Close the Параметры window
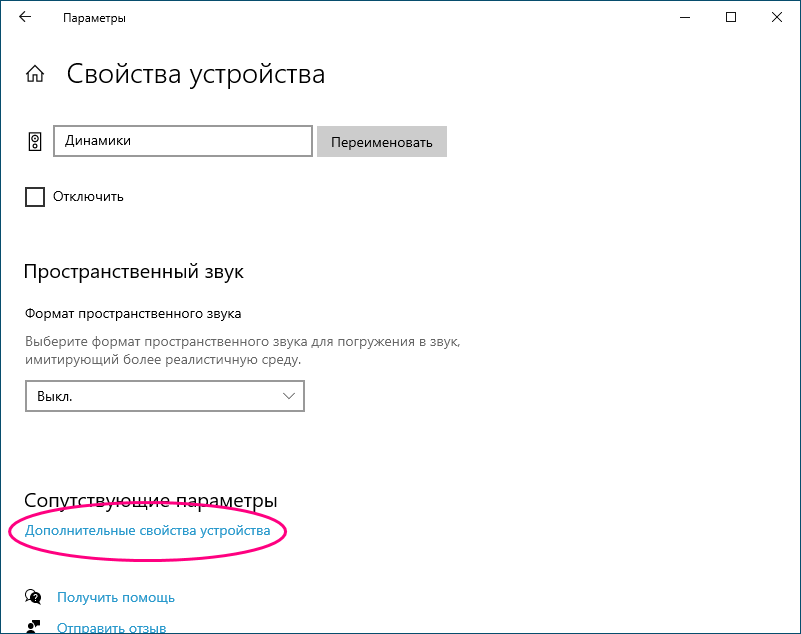The image size is (801, 634). click(777, 17)
